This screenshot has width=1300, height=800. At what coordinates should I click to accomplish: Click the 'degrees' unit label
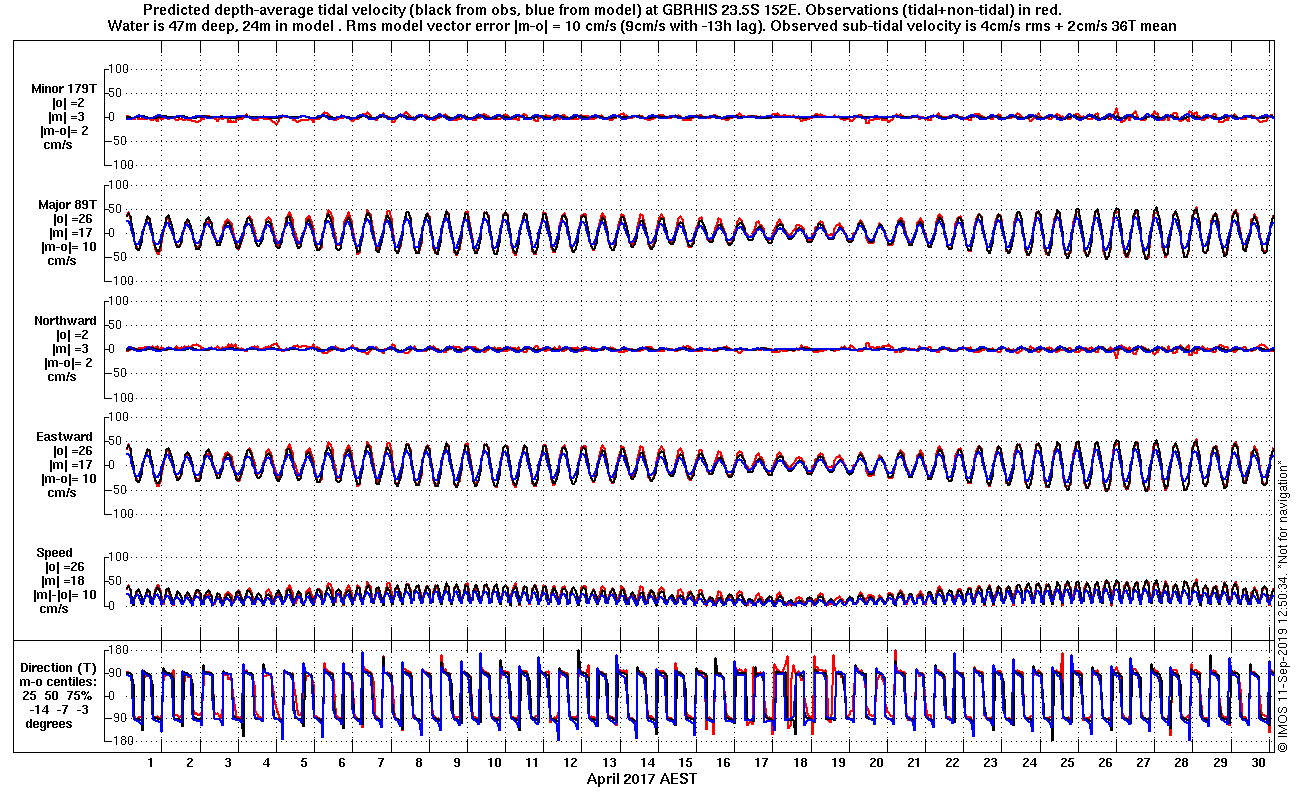point(49,723)
